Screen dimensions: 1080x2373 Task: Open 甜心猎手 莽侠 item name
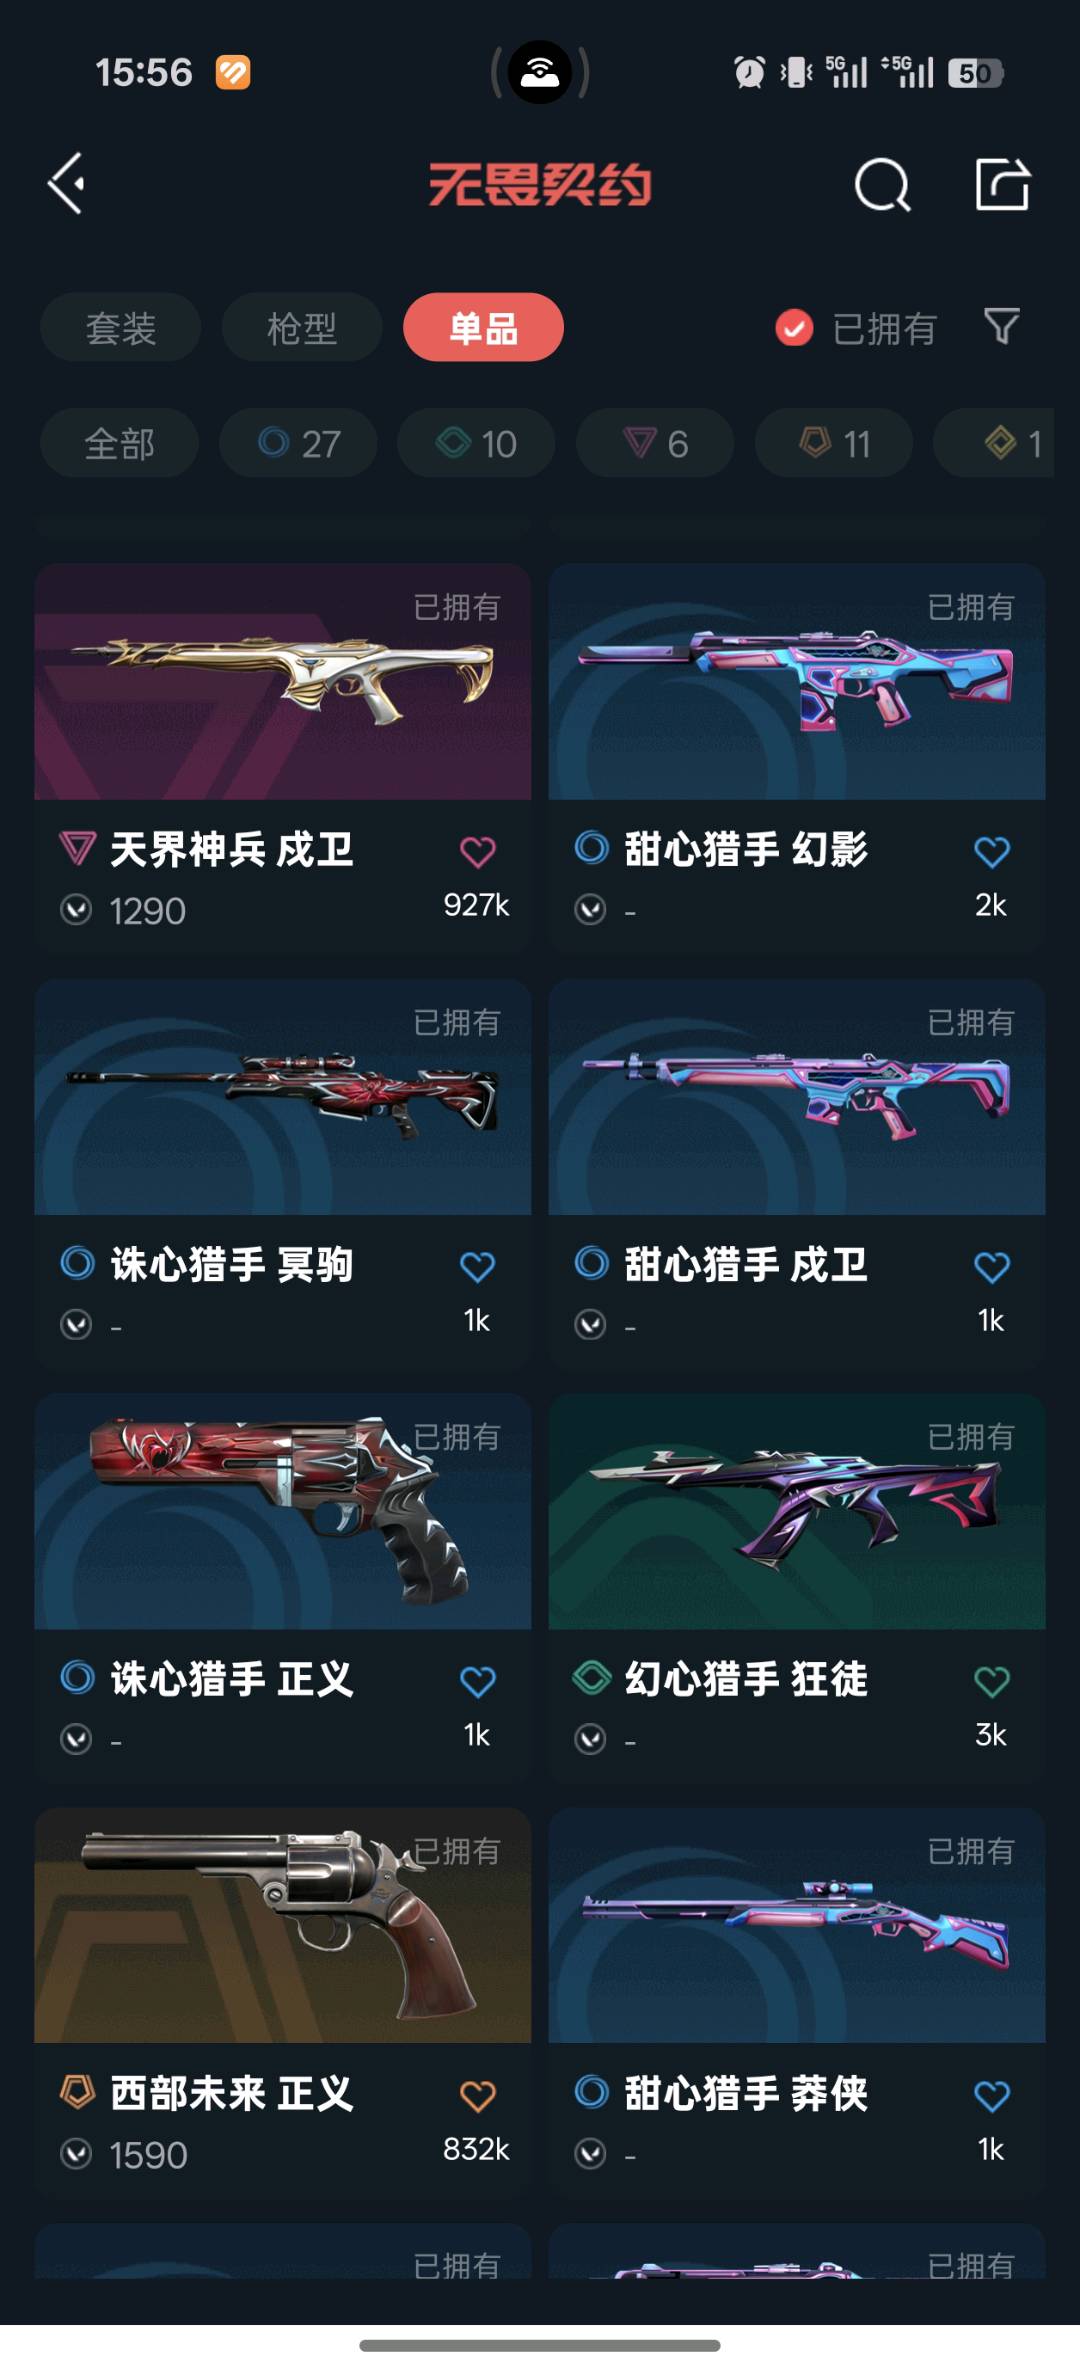(746, 2093)
